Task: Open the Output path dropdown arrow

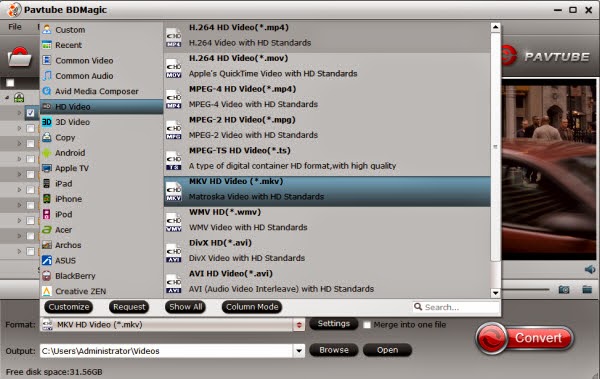Action: pos(299,351)
